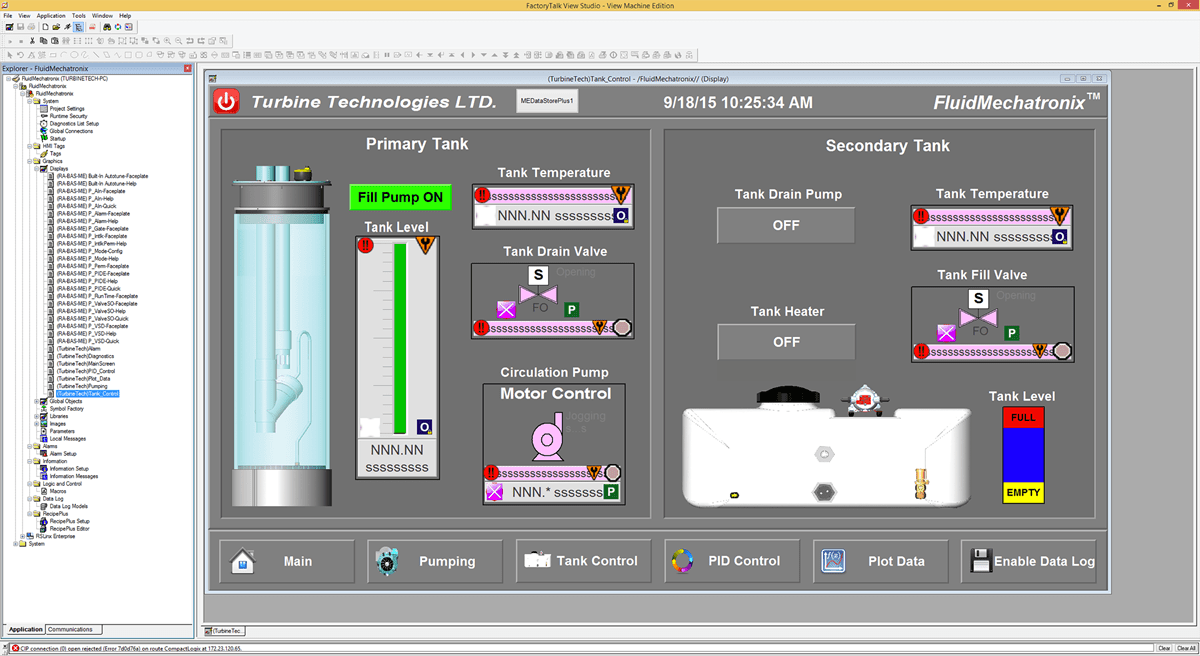Click the Primary Tank Level alarm exclamation icon
The image size is (1200, 656).
coord(367,246)
